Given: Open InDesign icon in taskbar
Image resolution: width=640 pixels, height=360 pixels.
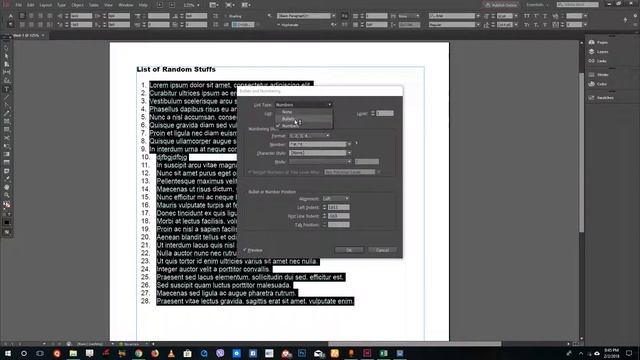Looking at the screenshot, I should point(367,353).
